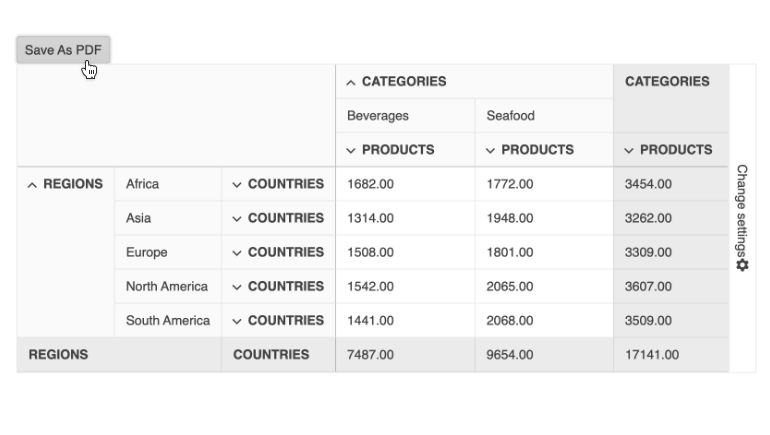Viewport: 770px width, 435px height.
Task: Collapse the REGIONS row header chevron
Action: pos(33,184)
